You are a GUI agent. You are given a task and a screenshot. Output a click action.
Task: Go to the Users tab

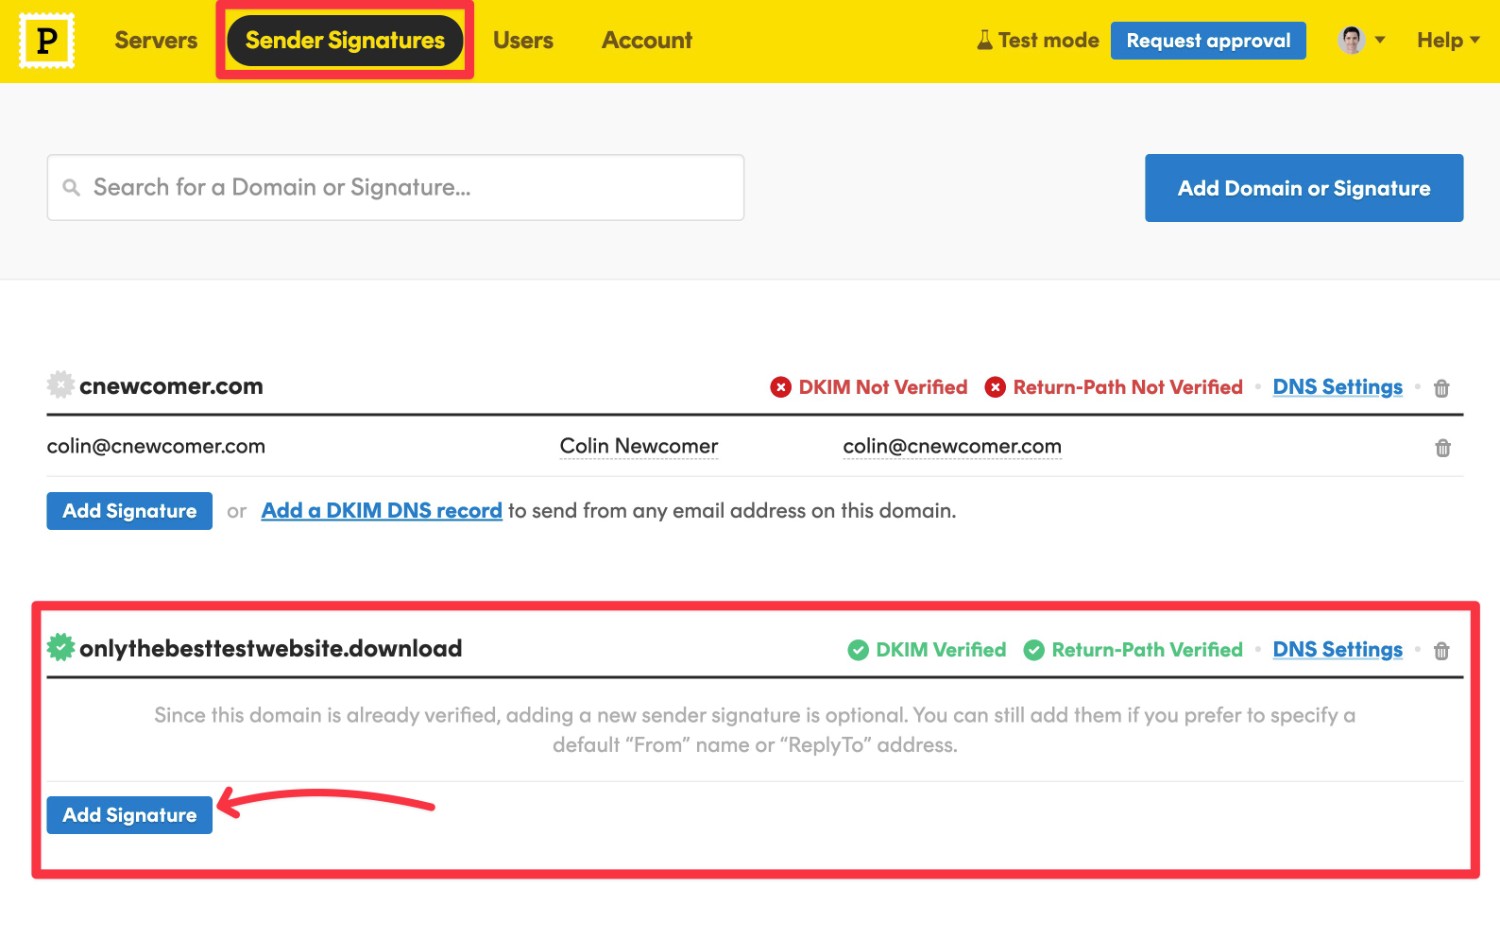523,40
